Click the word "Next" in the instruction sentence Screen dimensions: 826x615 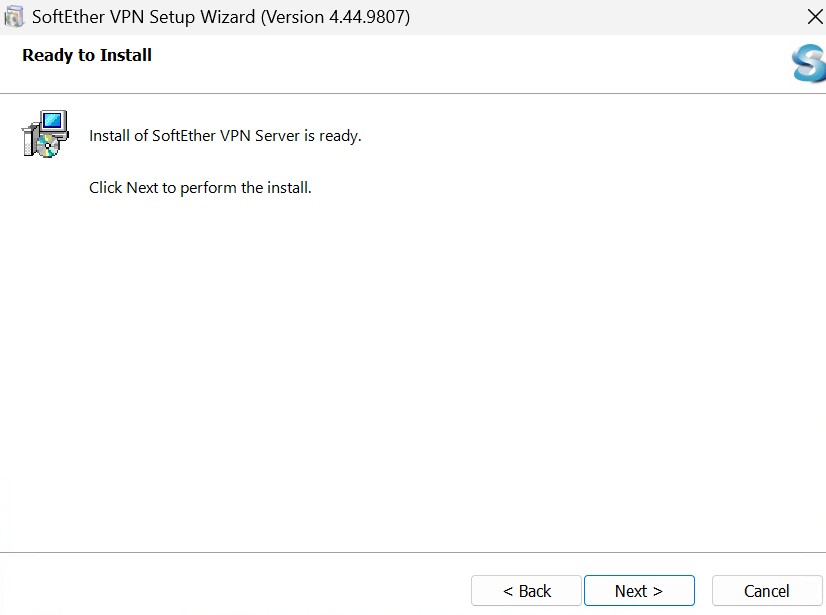point(142,188)
